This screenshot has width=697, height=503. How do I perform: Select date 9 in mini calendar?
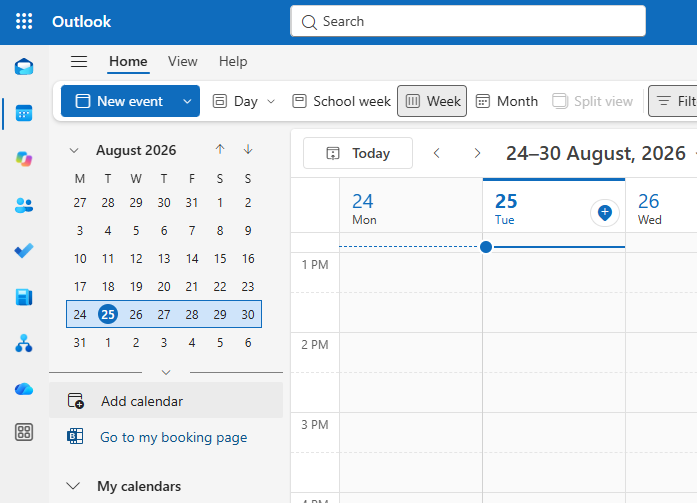248,231
